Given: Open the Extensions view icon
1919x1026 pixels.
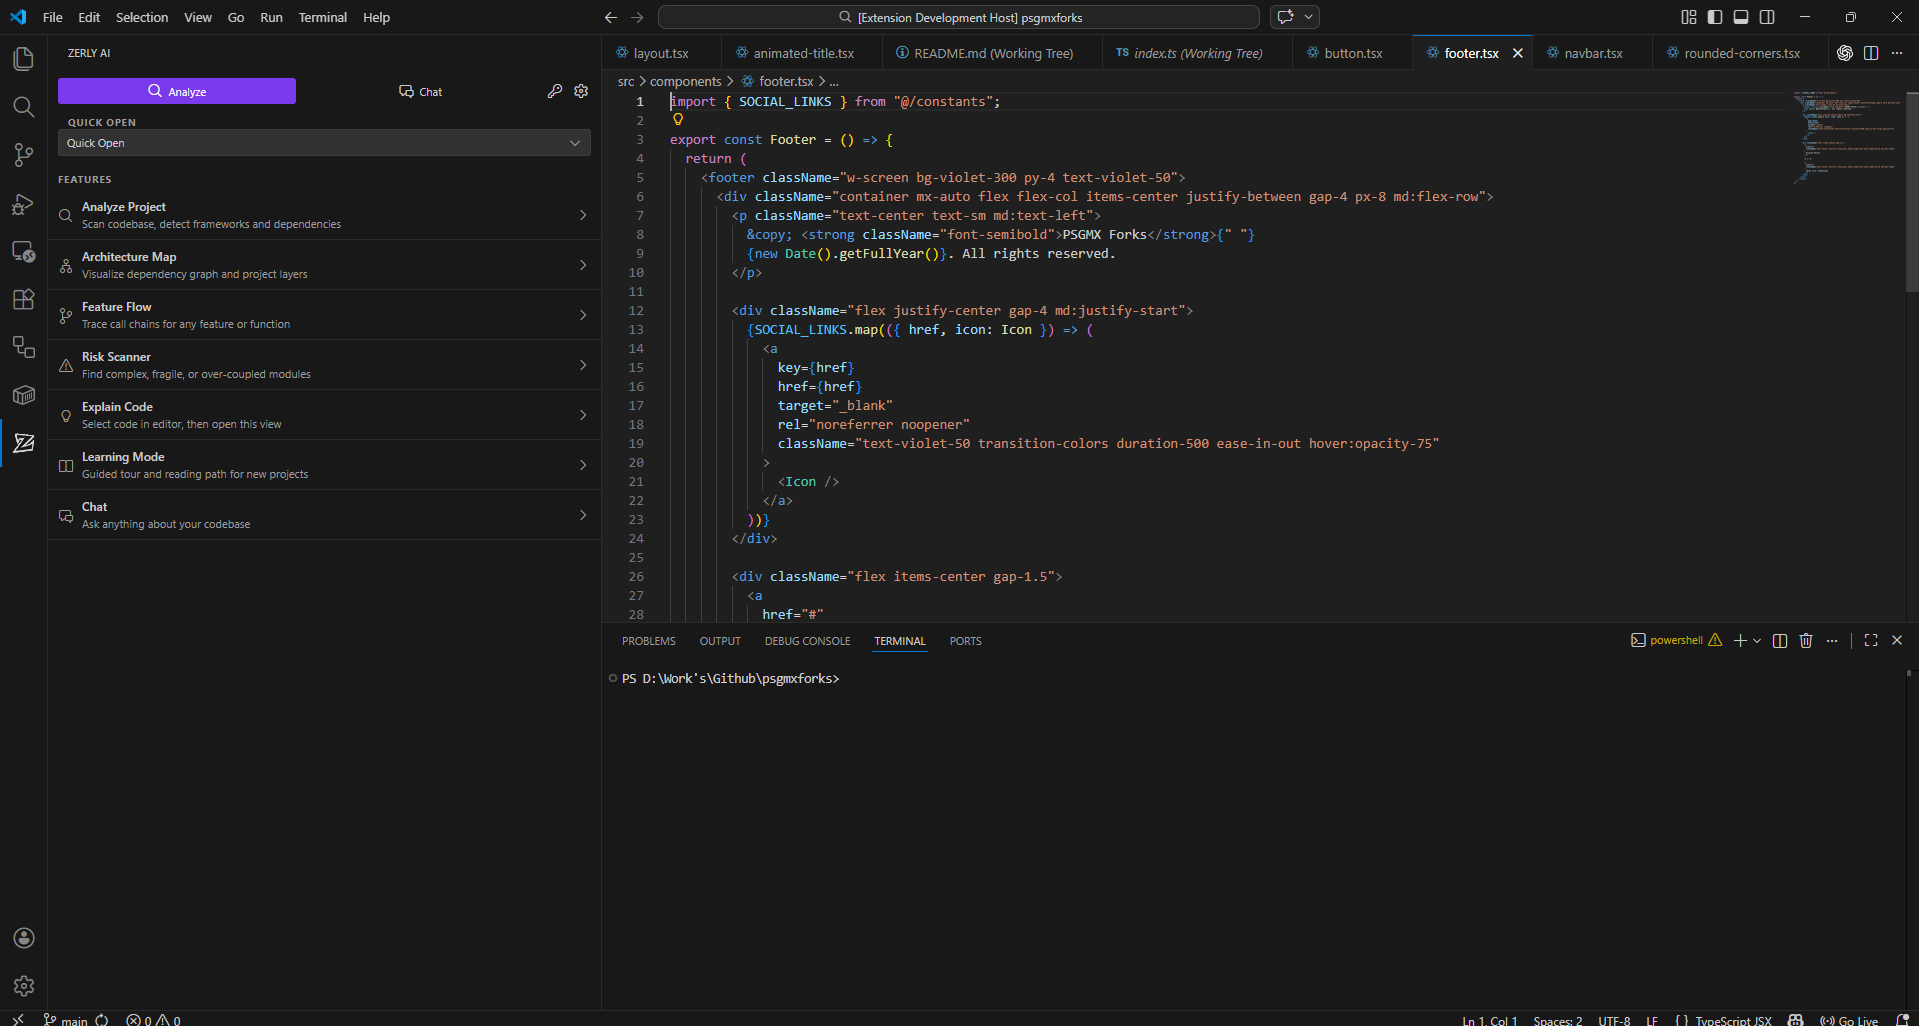Looking at the screenshot, I should coord(22,299).
